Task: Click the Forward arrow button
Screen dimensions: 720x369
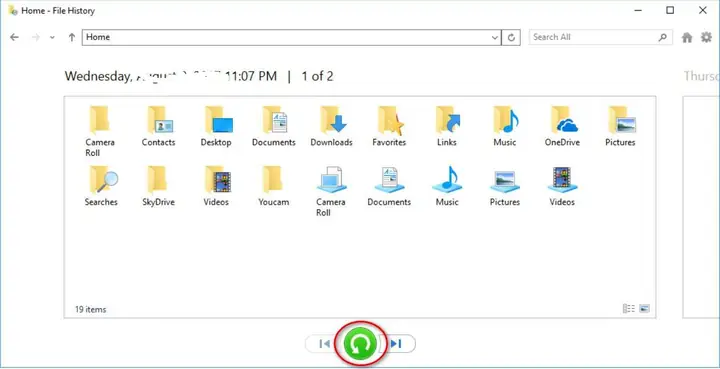Action: tap(35, 38)
